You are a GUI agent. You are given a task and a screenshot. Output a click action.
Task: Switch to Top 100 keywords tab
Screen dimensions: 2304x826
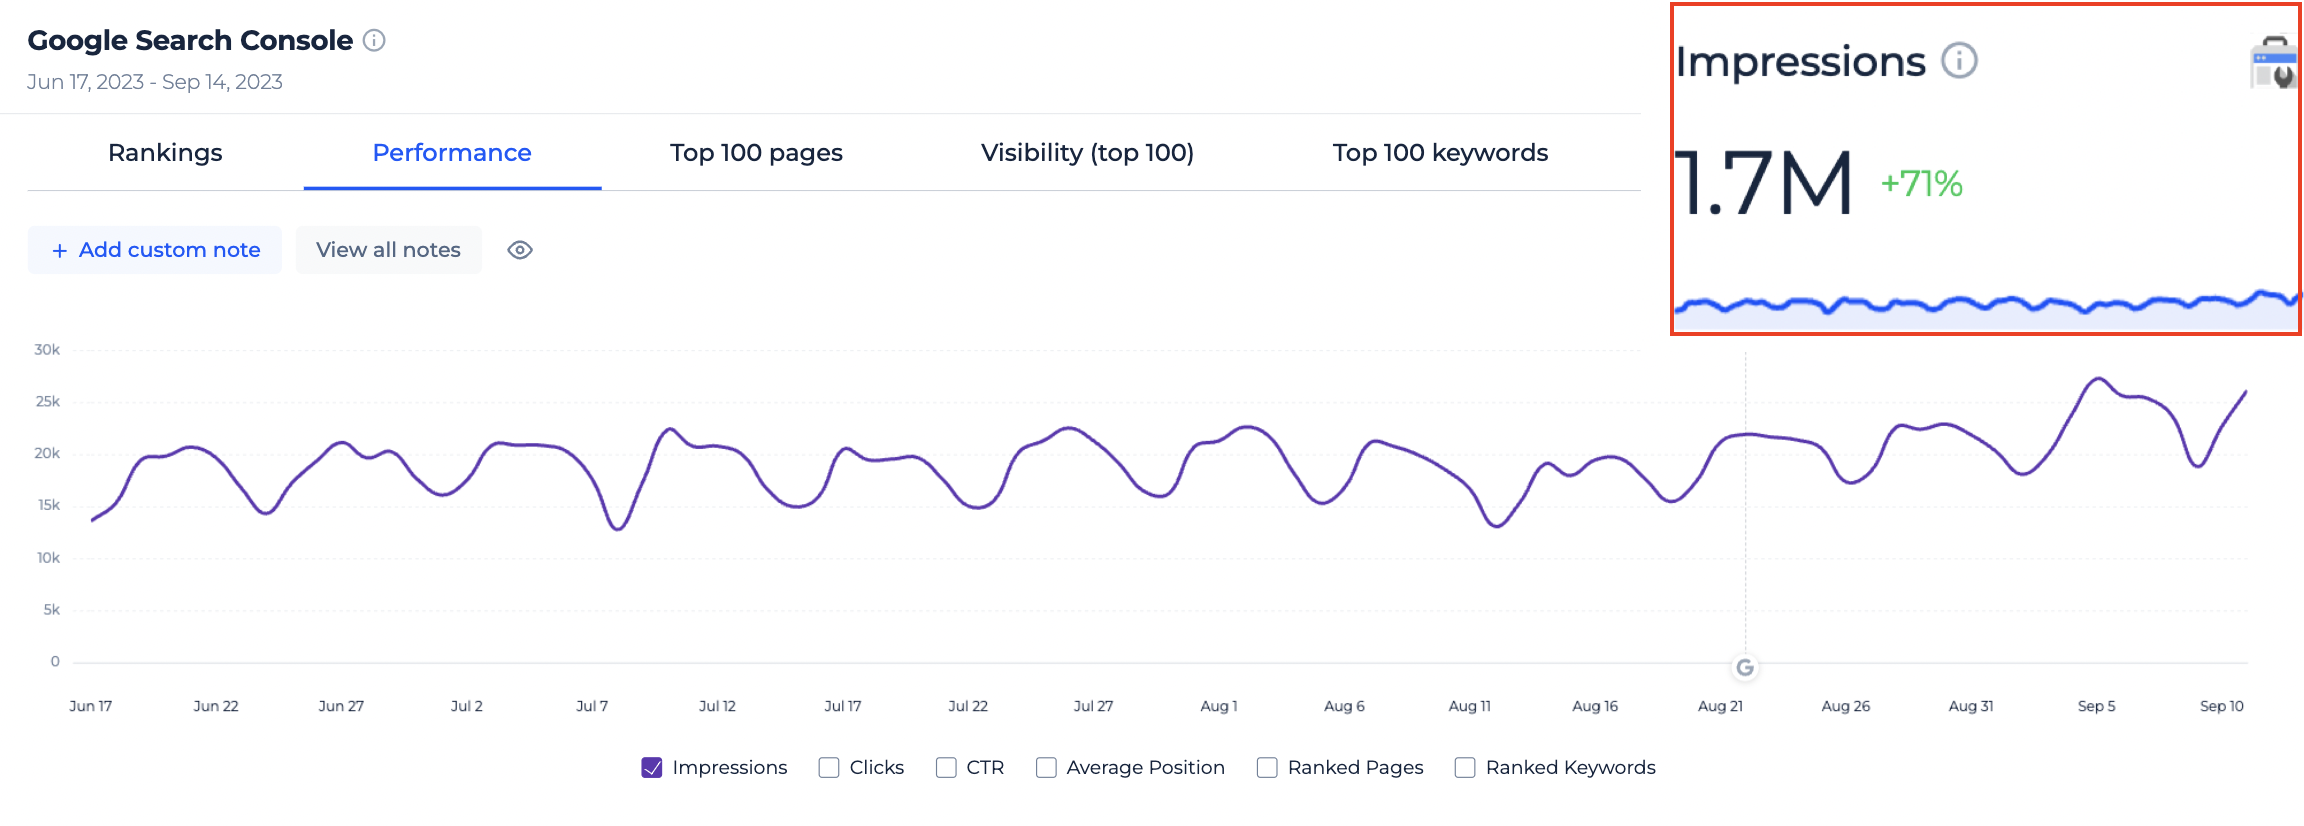click(x=1440, y=153)
